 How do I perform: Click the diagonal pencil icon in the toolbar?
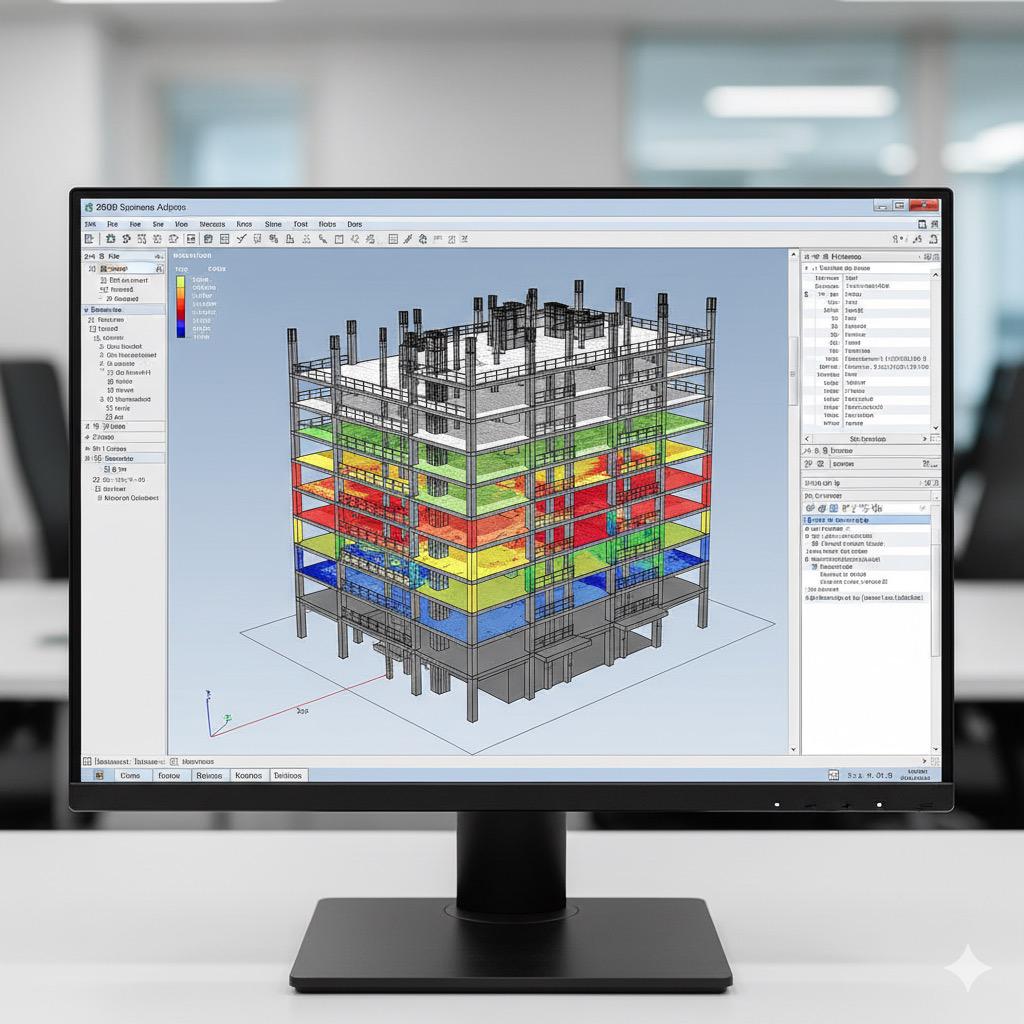(408, 239)
